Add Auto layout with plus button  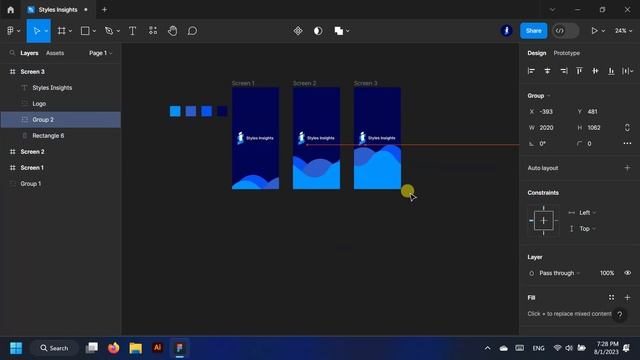[627, 168]
